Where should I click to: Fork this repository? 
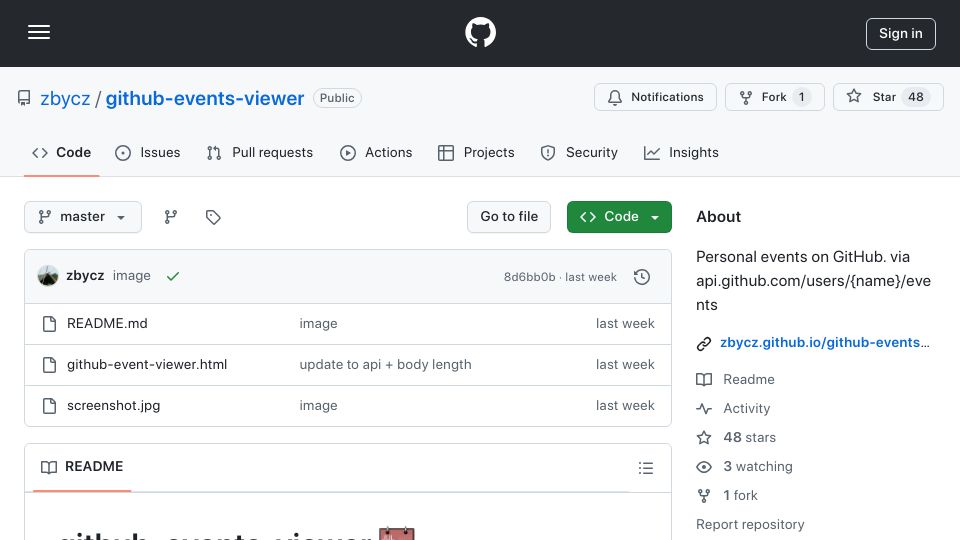[x=774, y=97]
